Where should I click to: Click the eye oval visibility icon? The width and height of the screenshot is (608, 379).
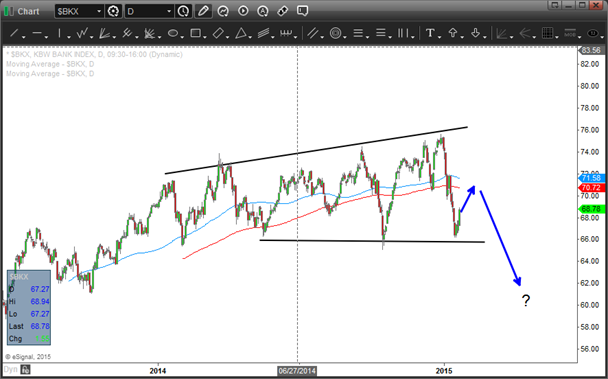tap(593, 33)
